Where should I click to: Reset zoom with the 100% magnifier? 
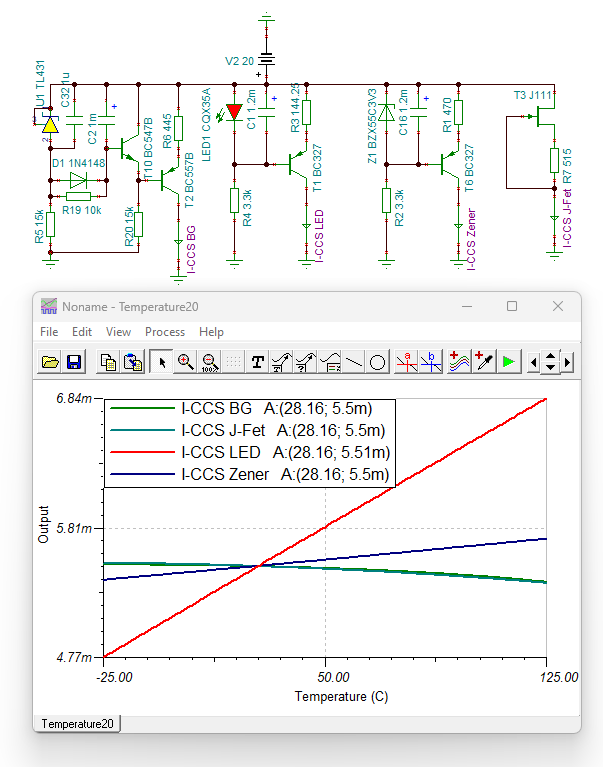pos(210,362)
